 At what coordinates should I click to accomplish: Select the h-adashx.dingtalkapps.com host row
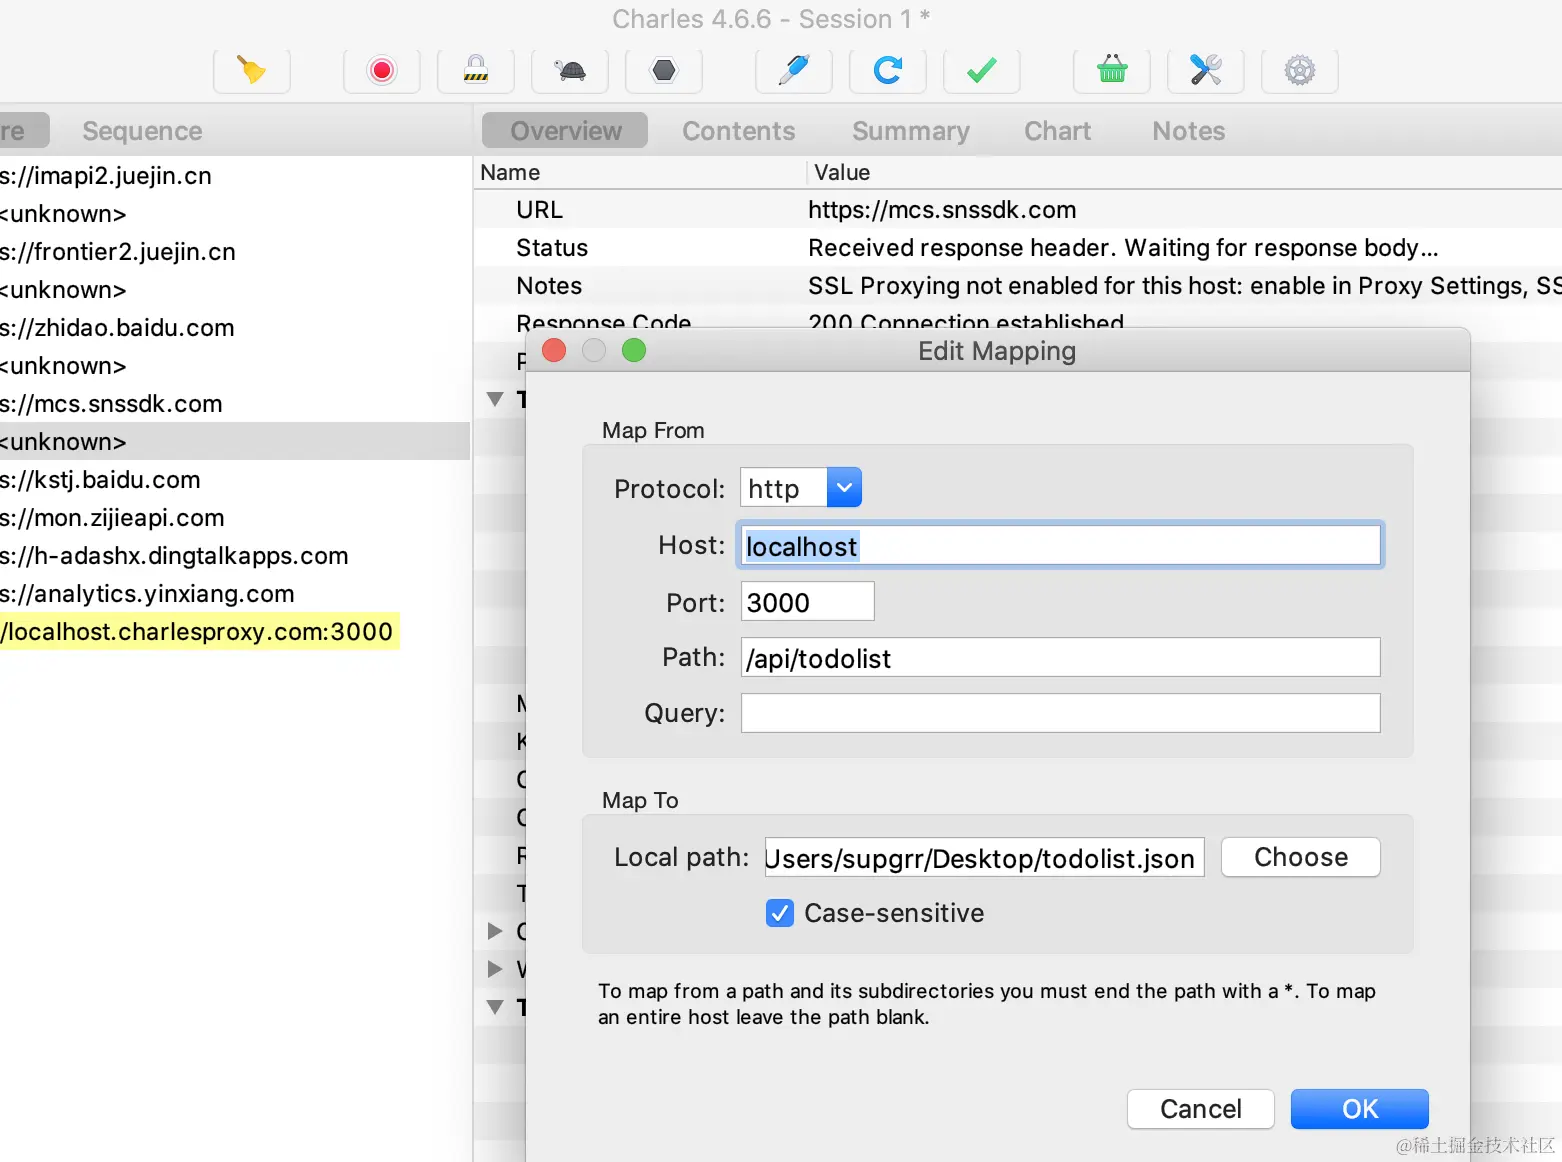pos(235,556)
